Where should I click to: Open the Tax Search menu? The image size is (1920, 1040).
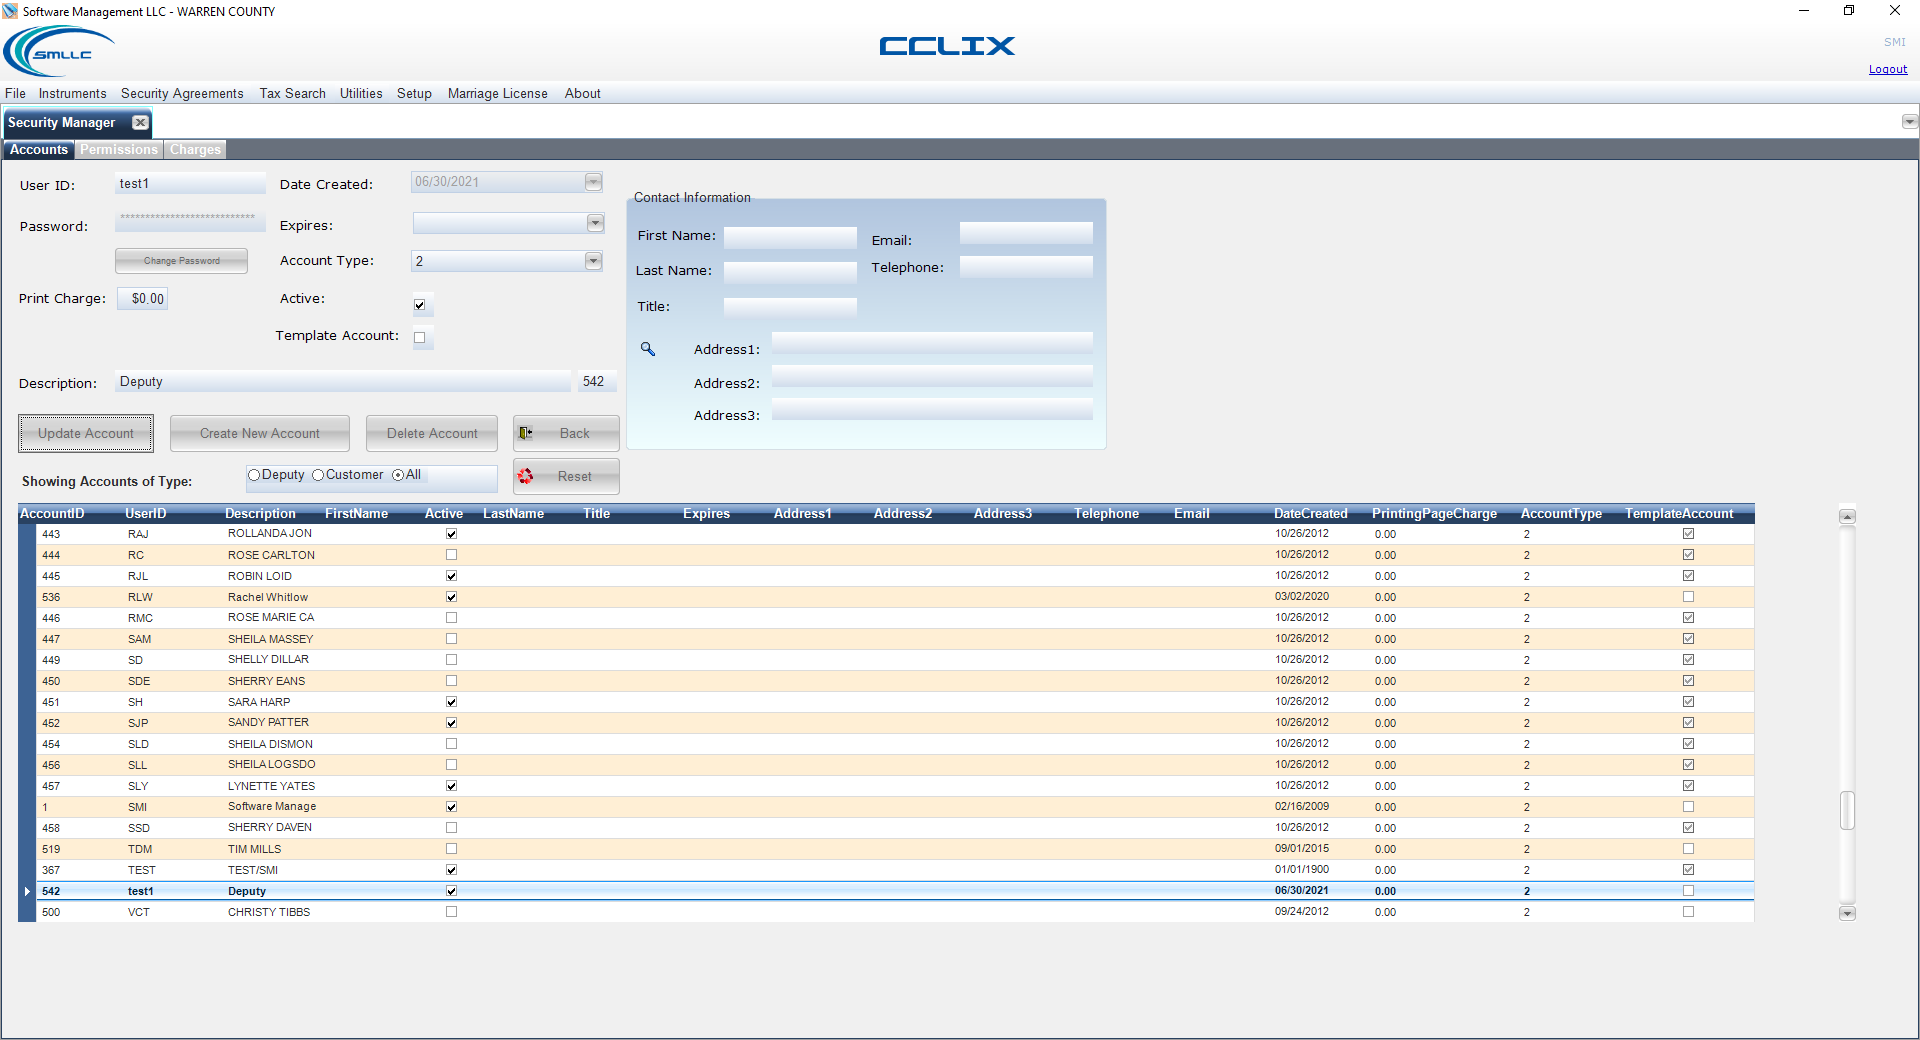coord(293,93)
